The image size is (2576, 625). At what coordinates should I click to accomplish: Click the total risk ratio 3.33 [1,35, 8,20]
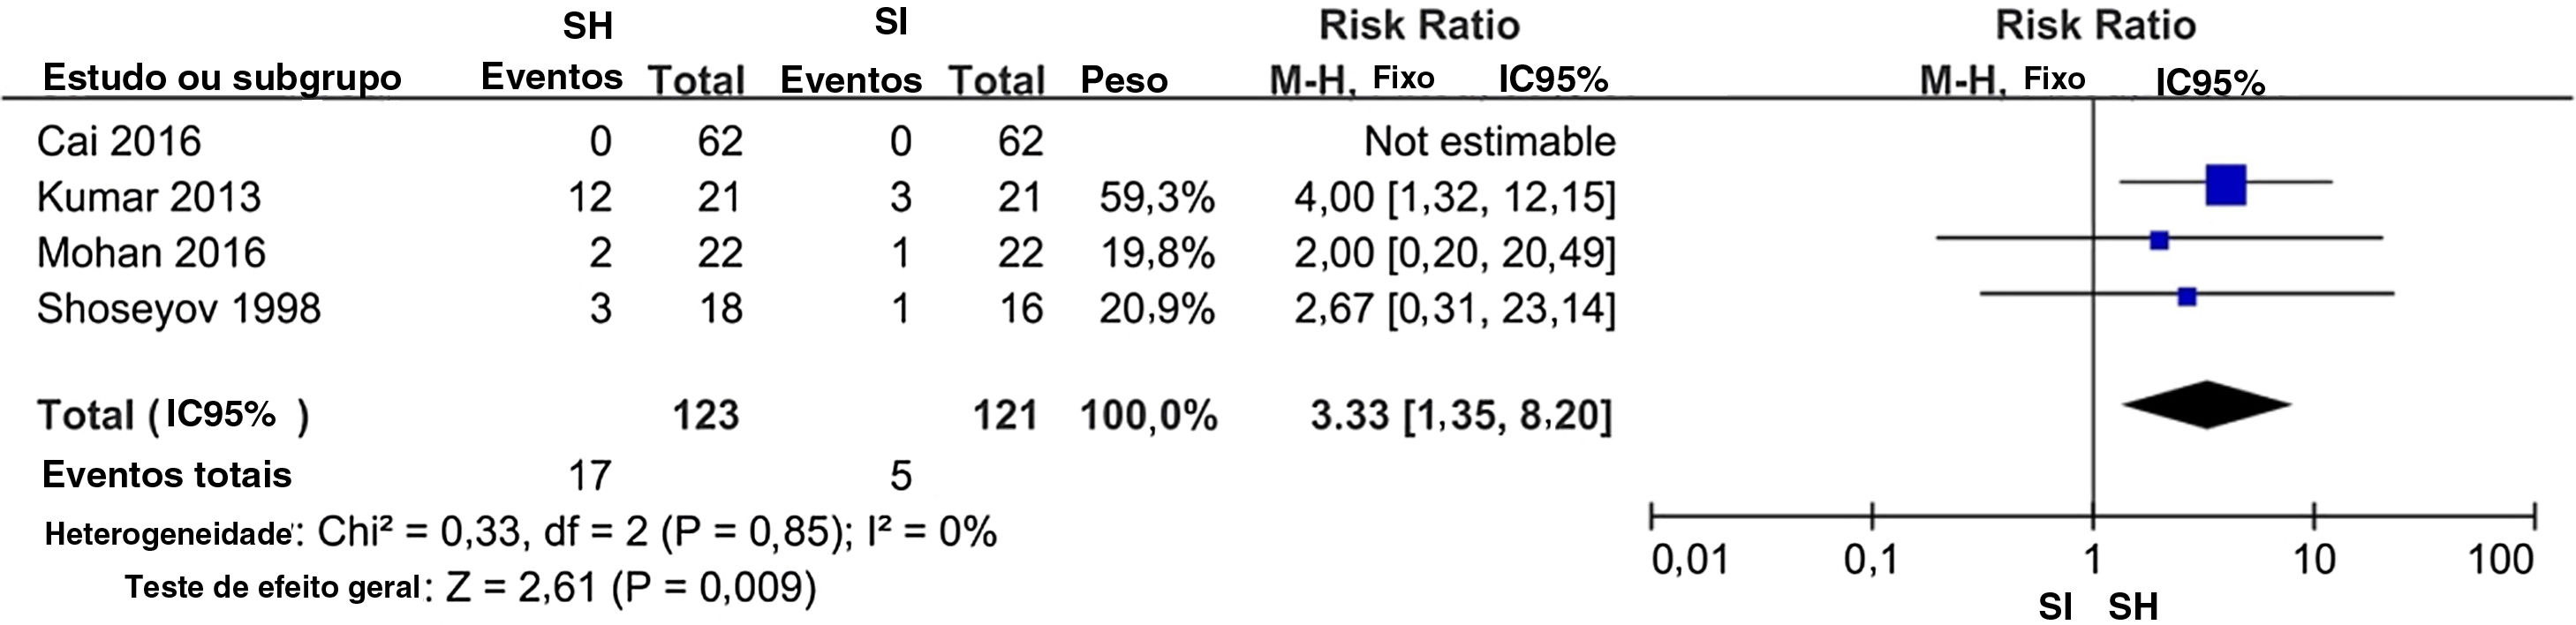click(x=1461, y=415)
